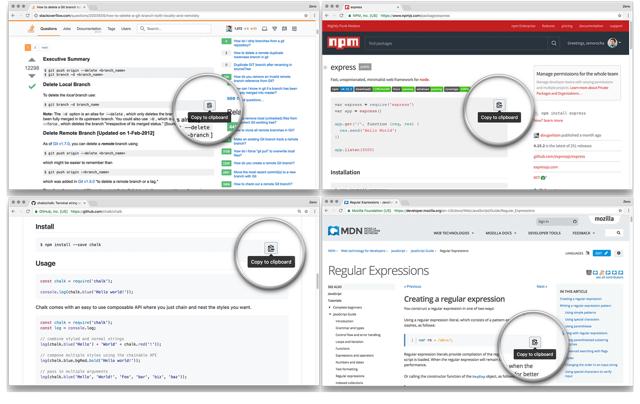Click the GitHub window address bar

tap(165, 211)
